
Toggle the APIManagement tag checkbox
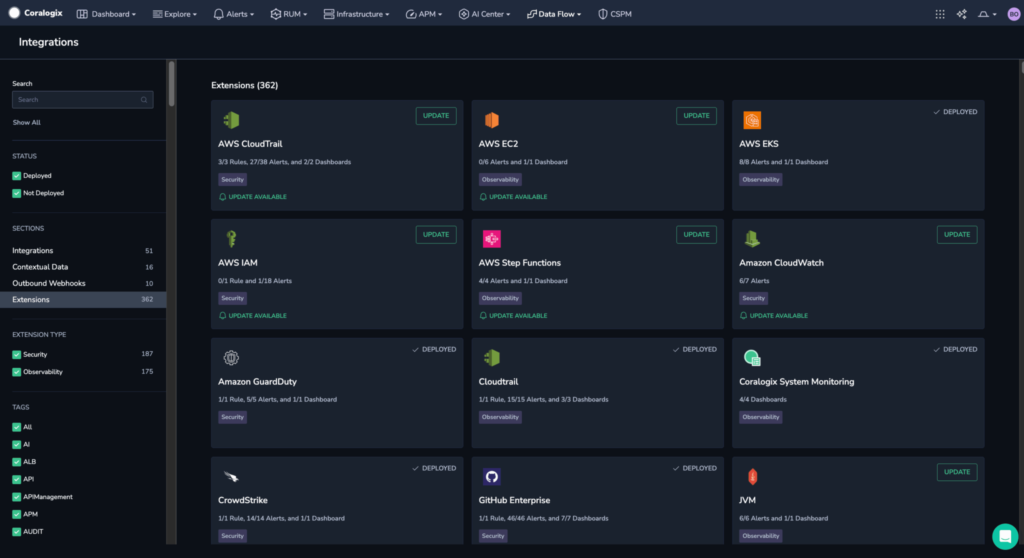click(x=16, y=497)
